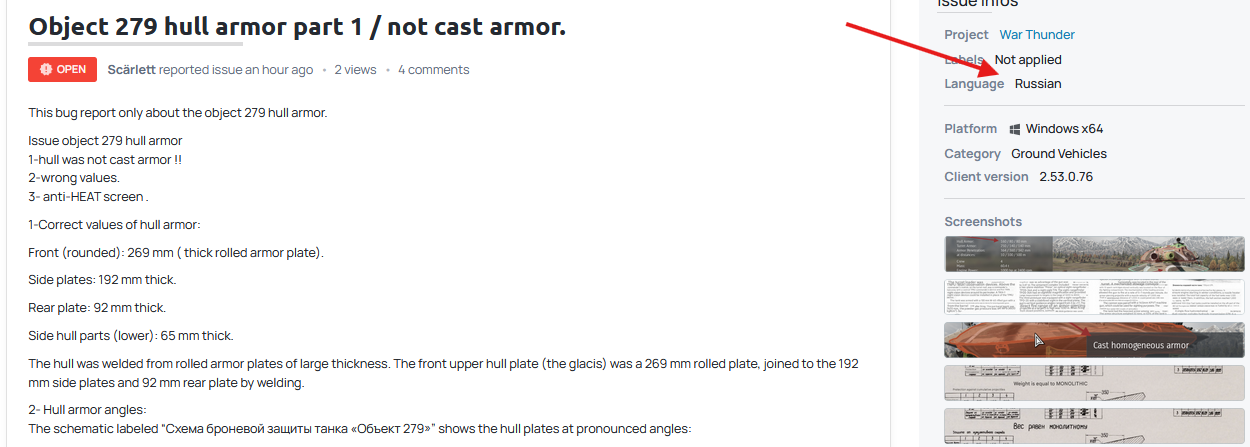This screenshot has height=447, width=1250.
Task: Open the last screenshot thumbnail with Russian text
Action: tap(1094, 423)
